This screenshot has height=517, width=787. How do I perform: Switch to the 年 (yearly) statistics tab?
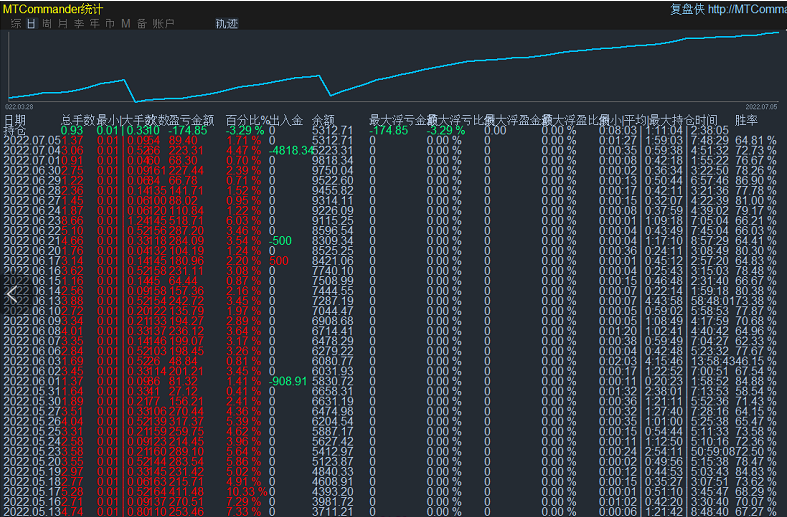[94, 23]
